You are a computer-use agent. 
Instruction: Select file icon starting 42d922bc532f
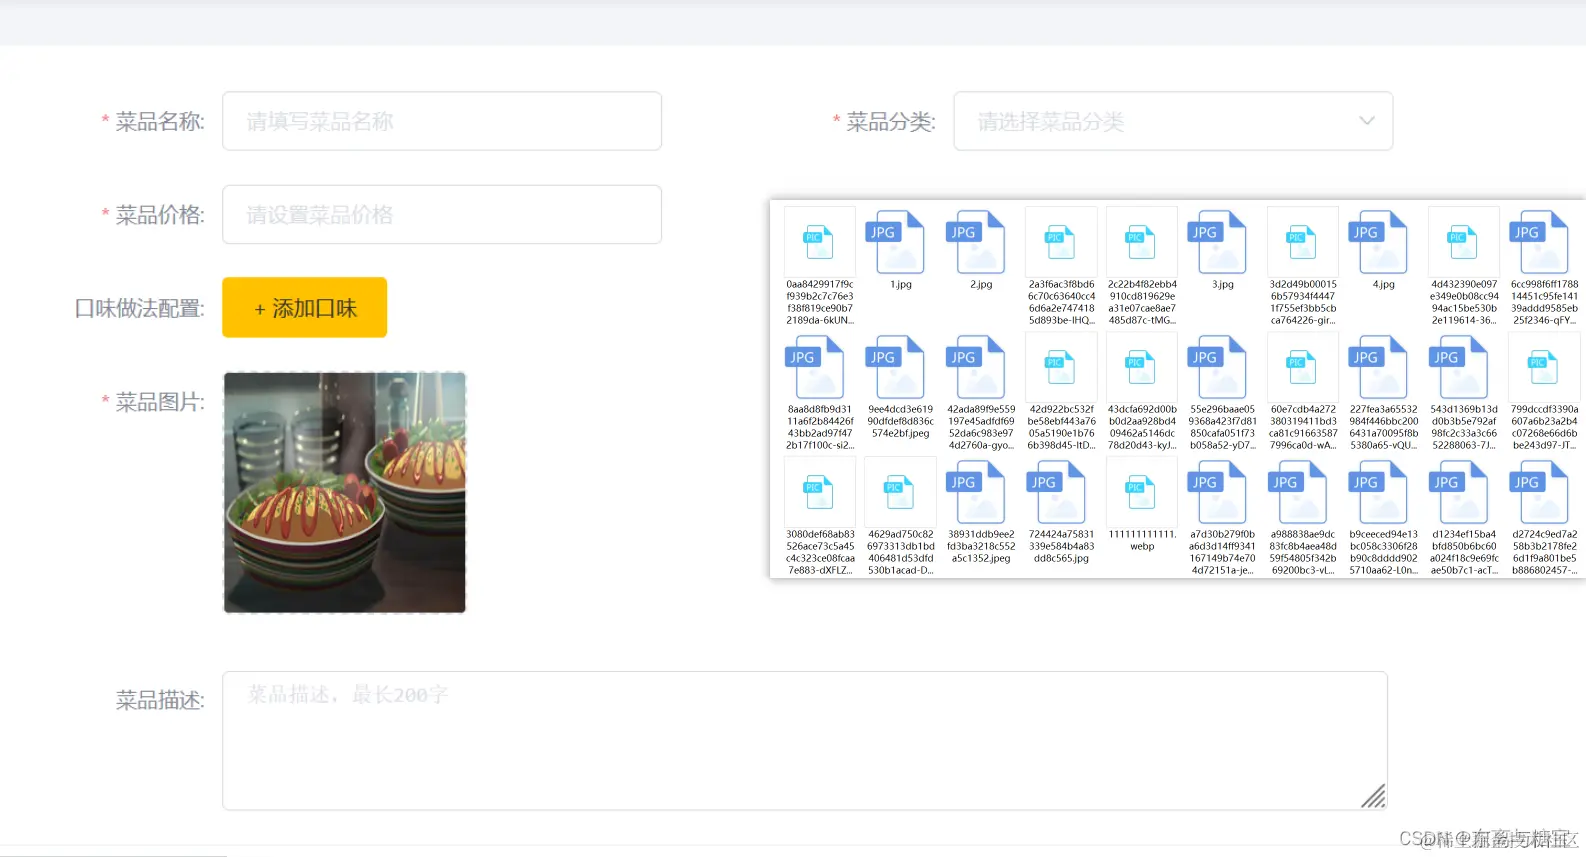tap(1061, 367)
